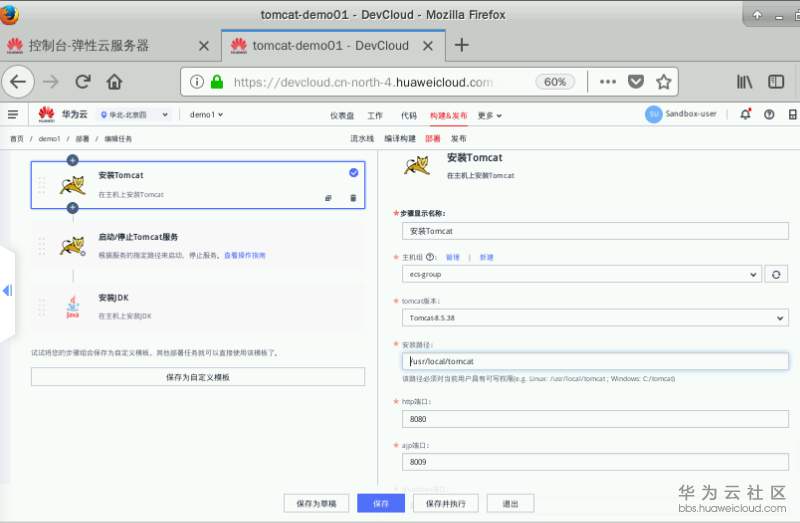800x523 pixels.
Task: Click the 60% zoom level indicator
Action: pos(555,82)
